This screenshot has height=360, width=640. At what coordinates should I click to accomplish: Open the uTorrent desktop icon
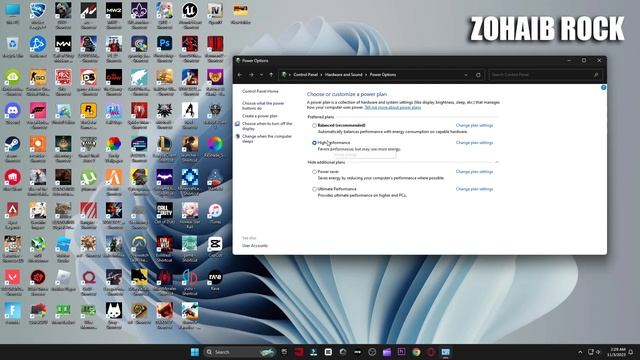tap(89, 181)
